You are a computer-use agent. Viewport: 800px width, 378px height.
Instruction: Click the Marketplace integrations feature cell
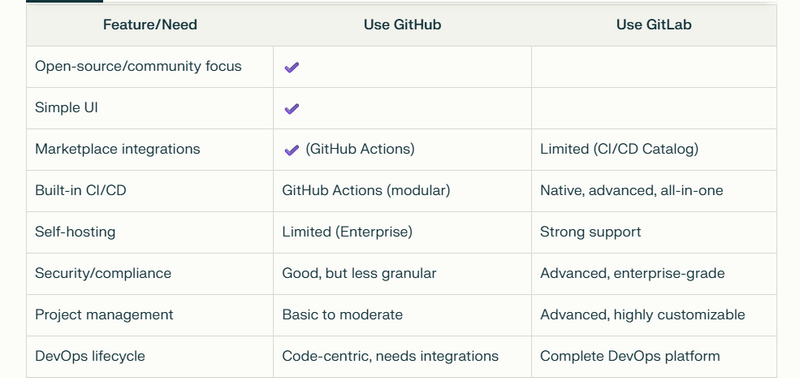[150, 149]
